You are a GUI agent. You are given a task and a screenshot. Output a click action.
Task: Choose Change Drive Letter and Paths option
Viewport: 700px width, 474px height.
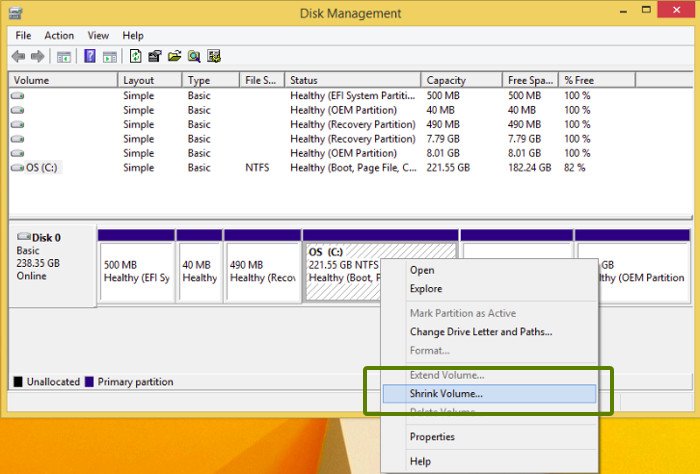click(x=480, y=332)
